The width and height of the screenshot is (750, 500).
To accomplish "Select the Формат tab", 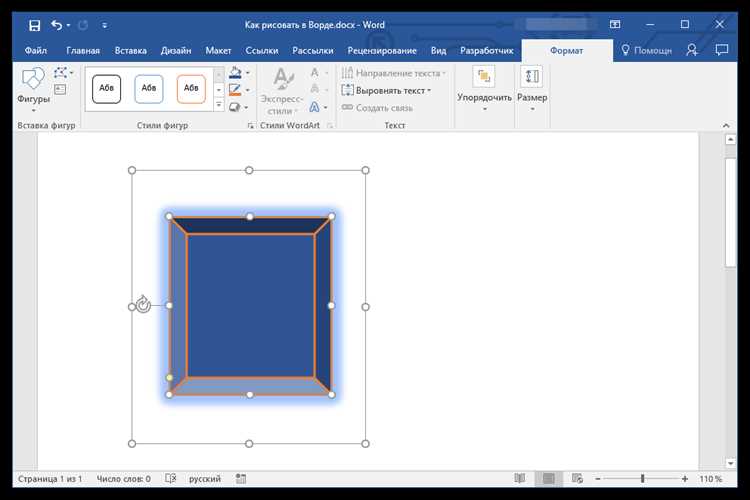I will pyautogui.click(x=566, y=50).
